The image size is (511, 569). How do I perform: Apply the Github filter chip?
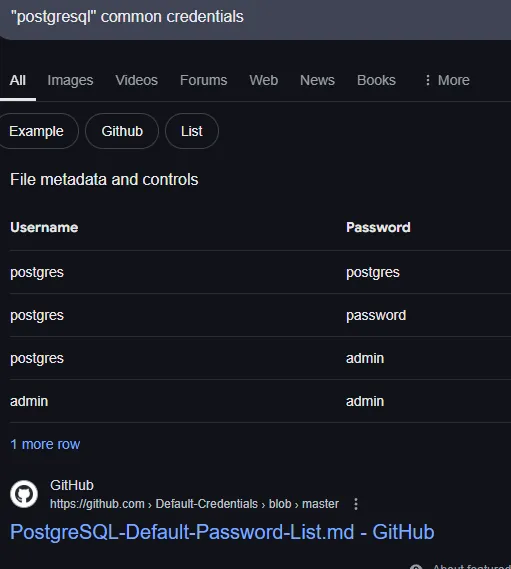[x=122, y=131]
